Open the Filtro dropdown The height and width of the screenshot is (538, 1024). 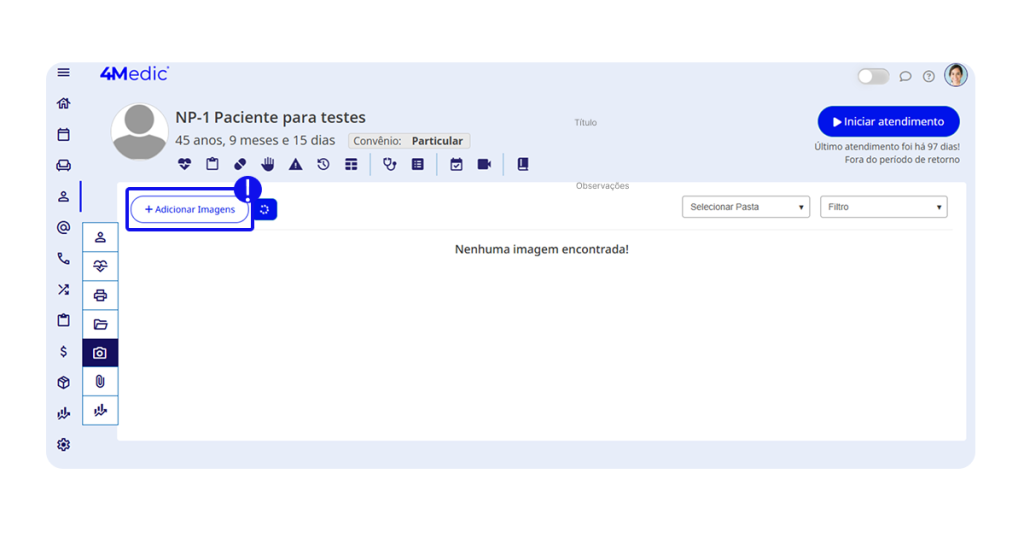tap(883, 207)
